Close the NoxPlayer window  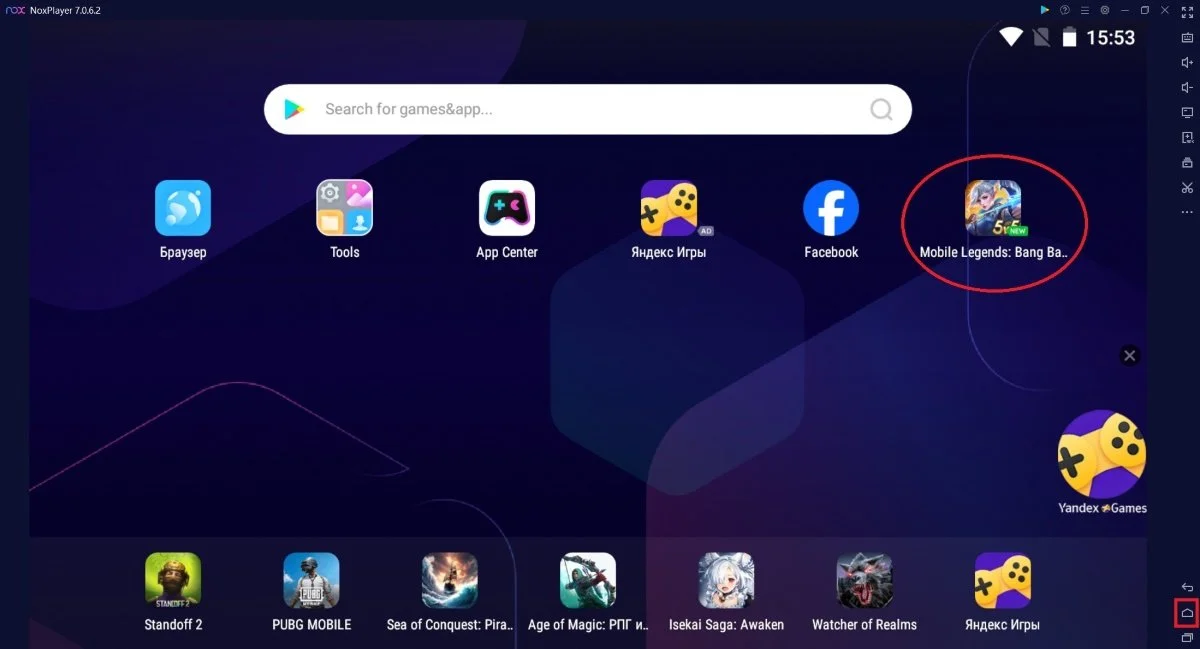[1164, 10]
